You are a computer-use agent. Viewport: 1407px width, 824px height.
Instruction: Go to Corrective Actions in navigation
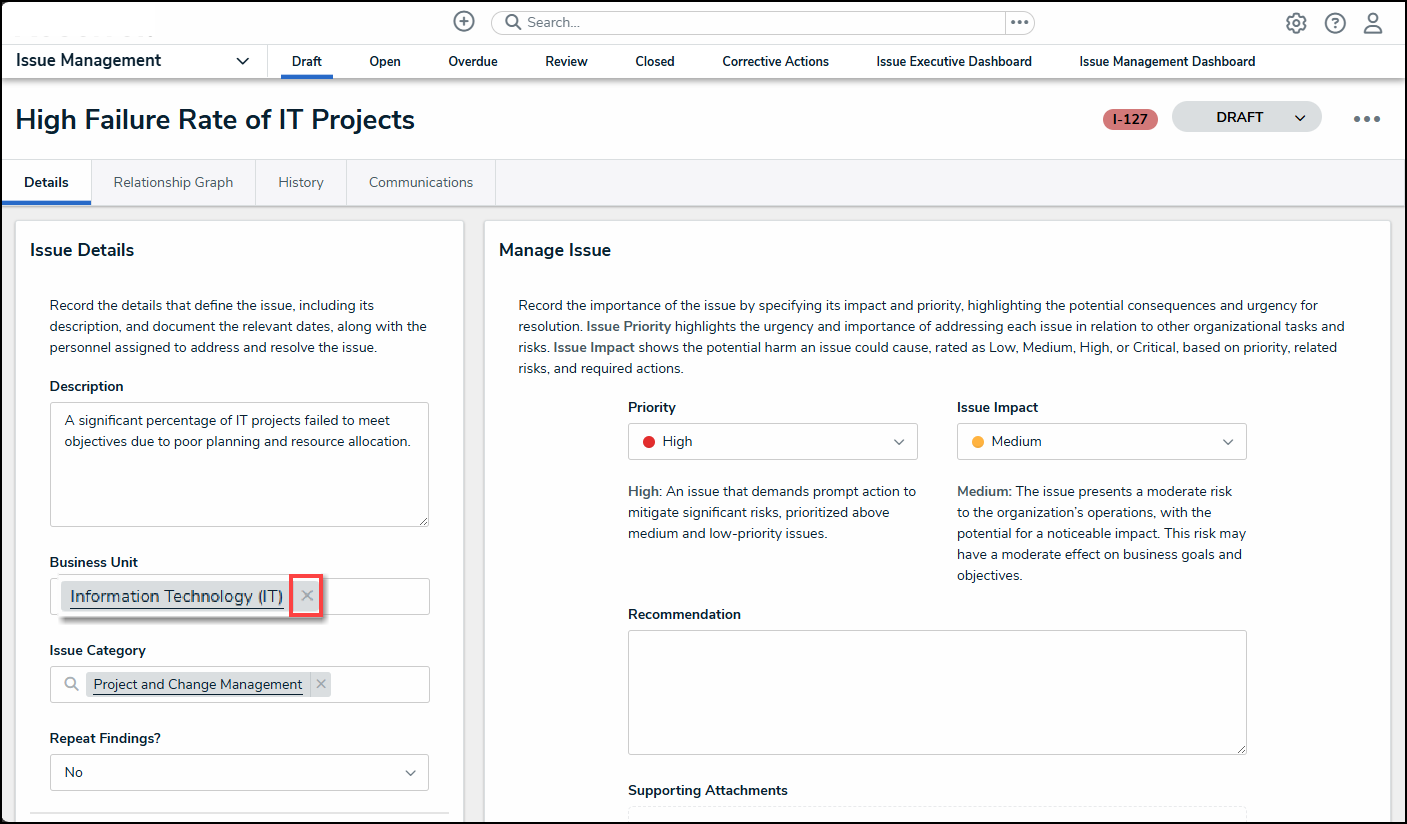click(x=775, y=61)
